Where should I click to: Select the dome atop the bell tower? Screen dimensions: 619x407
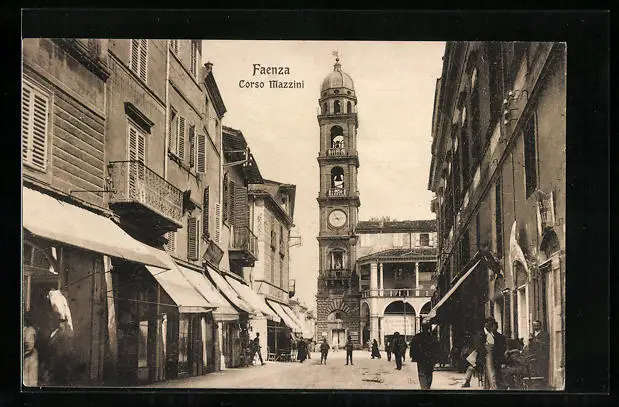coord(337,79)
